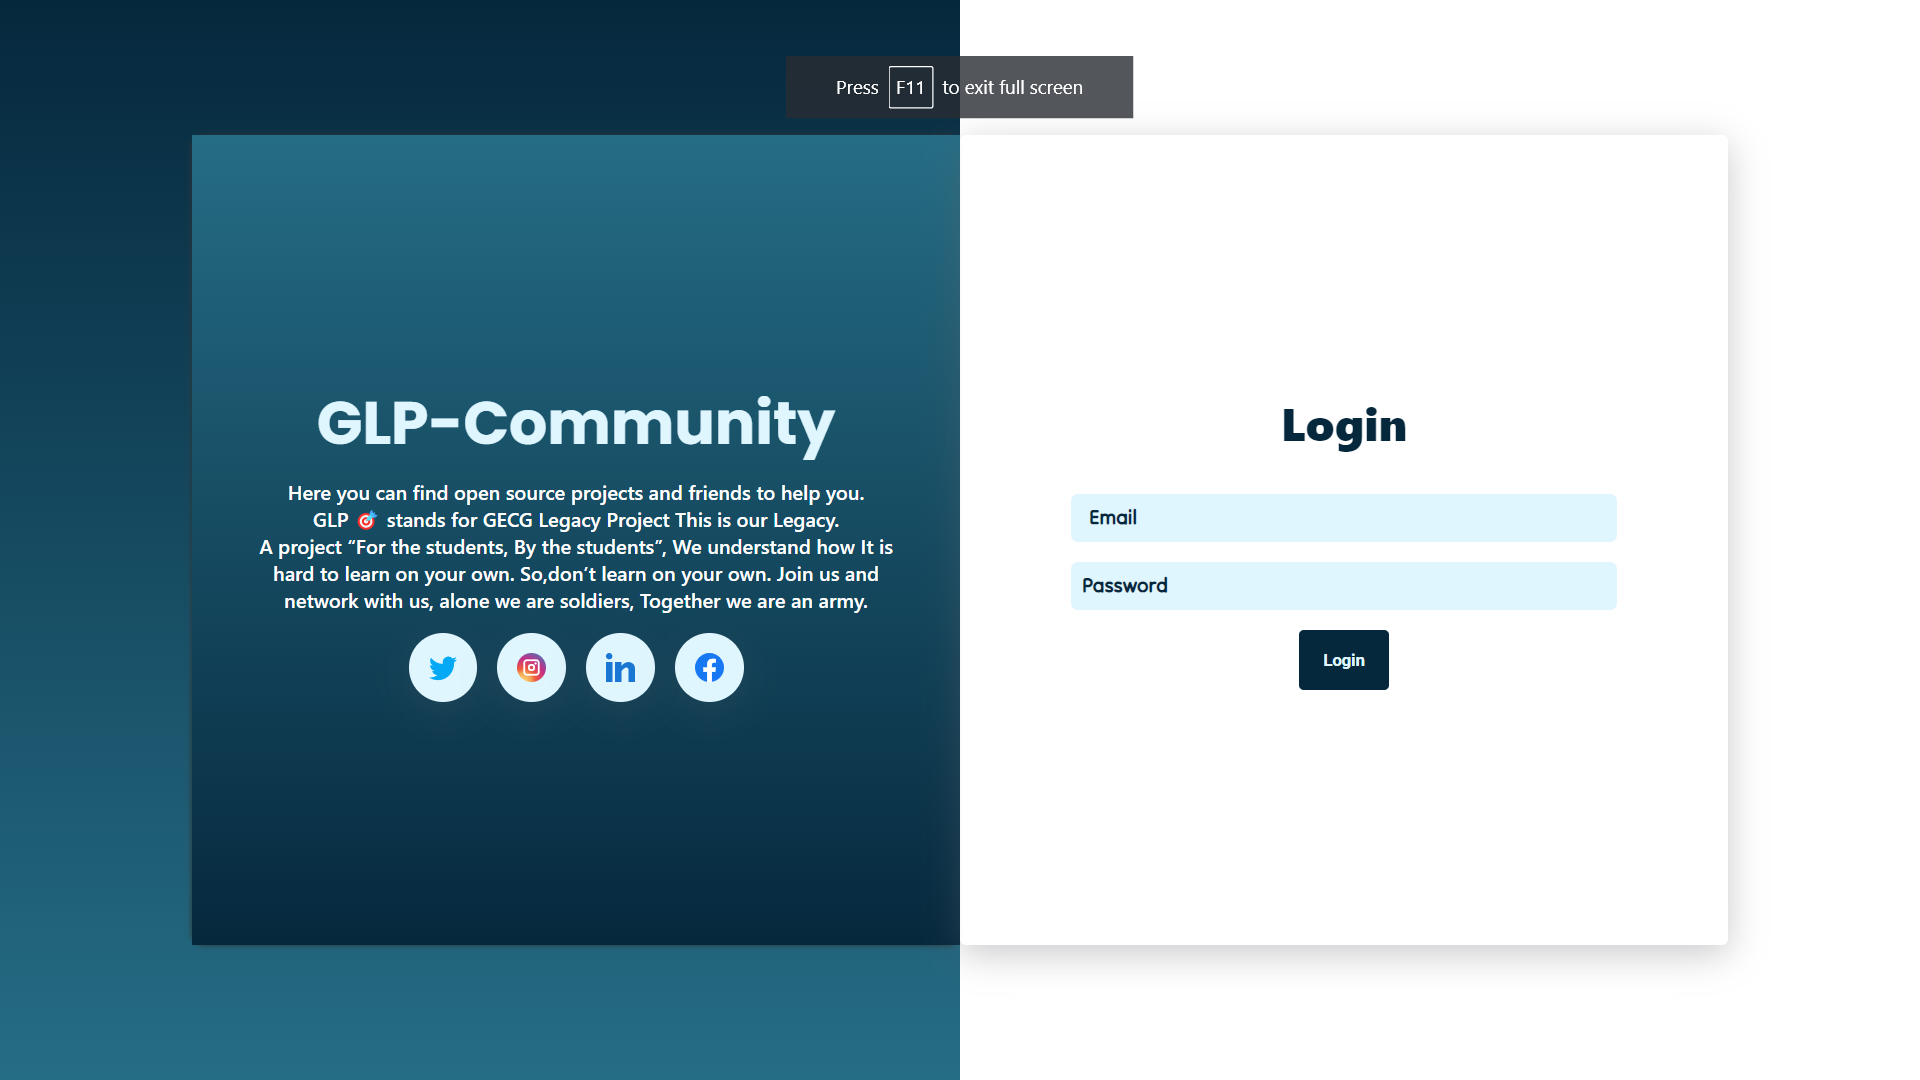Click the 'GECG Legacy Project' text
The width and height of the screenshot is (1920, 1080).
tap(576, 521)
